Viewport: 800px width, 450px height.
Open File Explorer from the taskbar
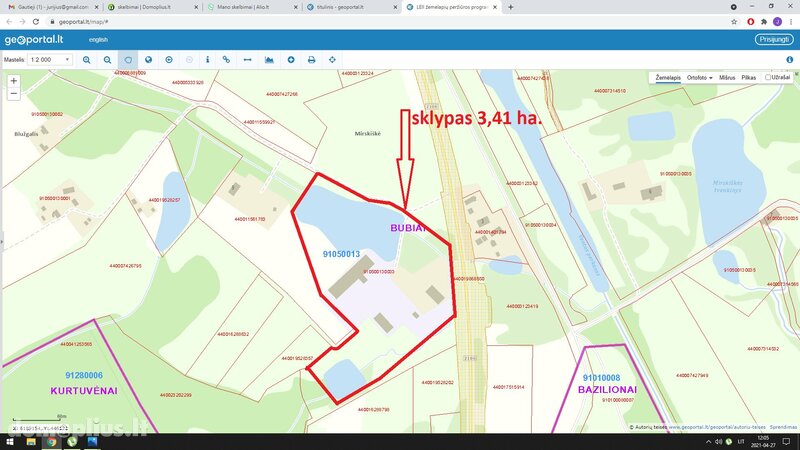(31, 441)
